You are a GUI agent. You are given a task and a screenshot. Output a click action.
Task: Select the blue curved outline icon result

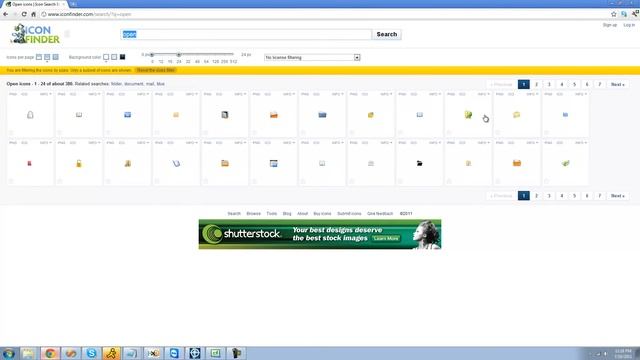[176, 163]
